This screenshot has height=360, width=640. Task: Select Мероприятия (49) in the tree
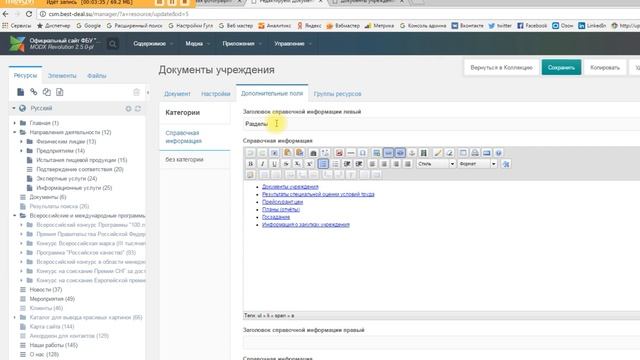52,299
